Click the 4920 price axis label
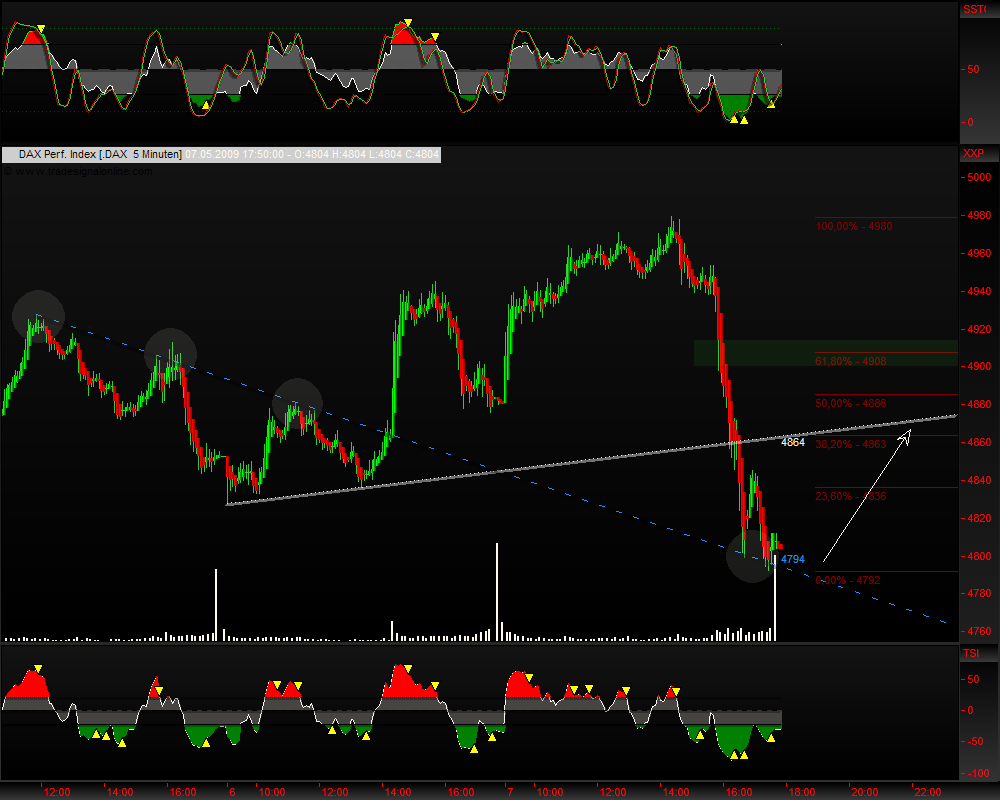1000x800 pixels. pyautogui.click(x=979, y=329)
